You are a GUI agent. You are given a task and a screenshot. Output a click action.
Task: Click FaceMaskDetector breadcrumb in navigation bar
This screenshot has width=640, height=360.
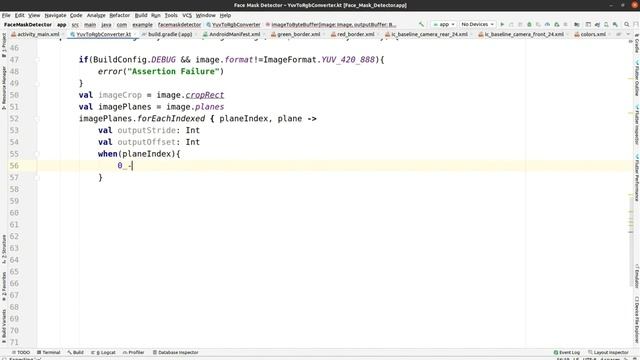(x=28, y=24)
